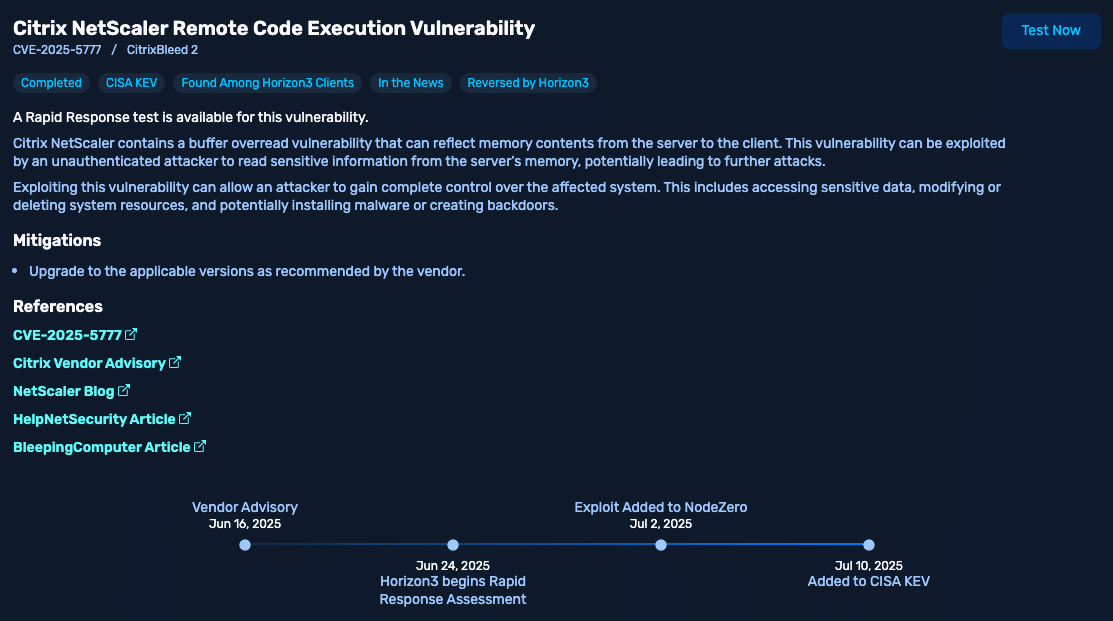Visit the NetScaler Blog link
The width and height of the screenshot is (1113, 621).
tap(64, 391)
